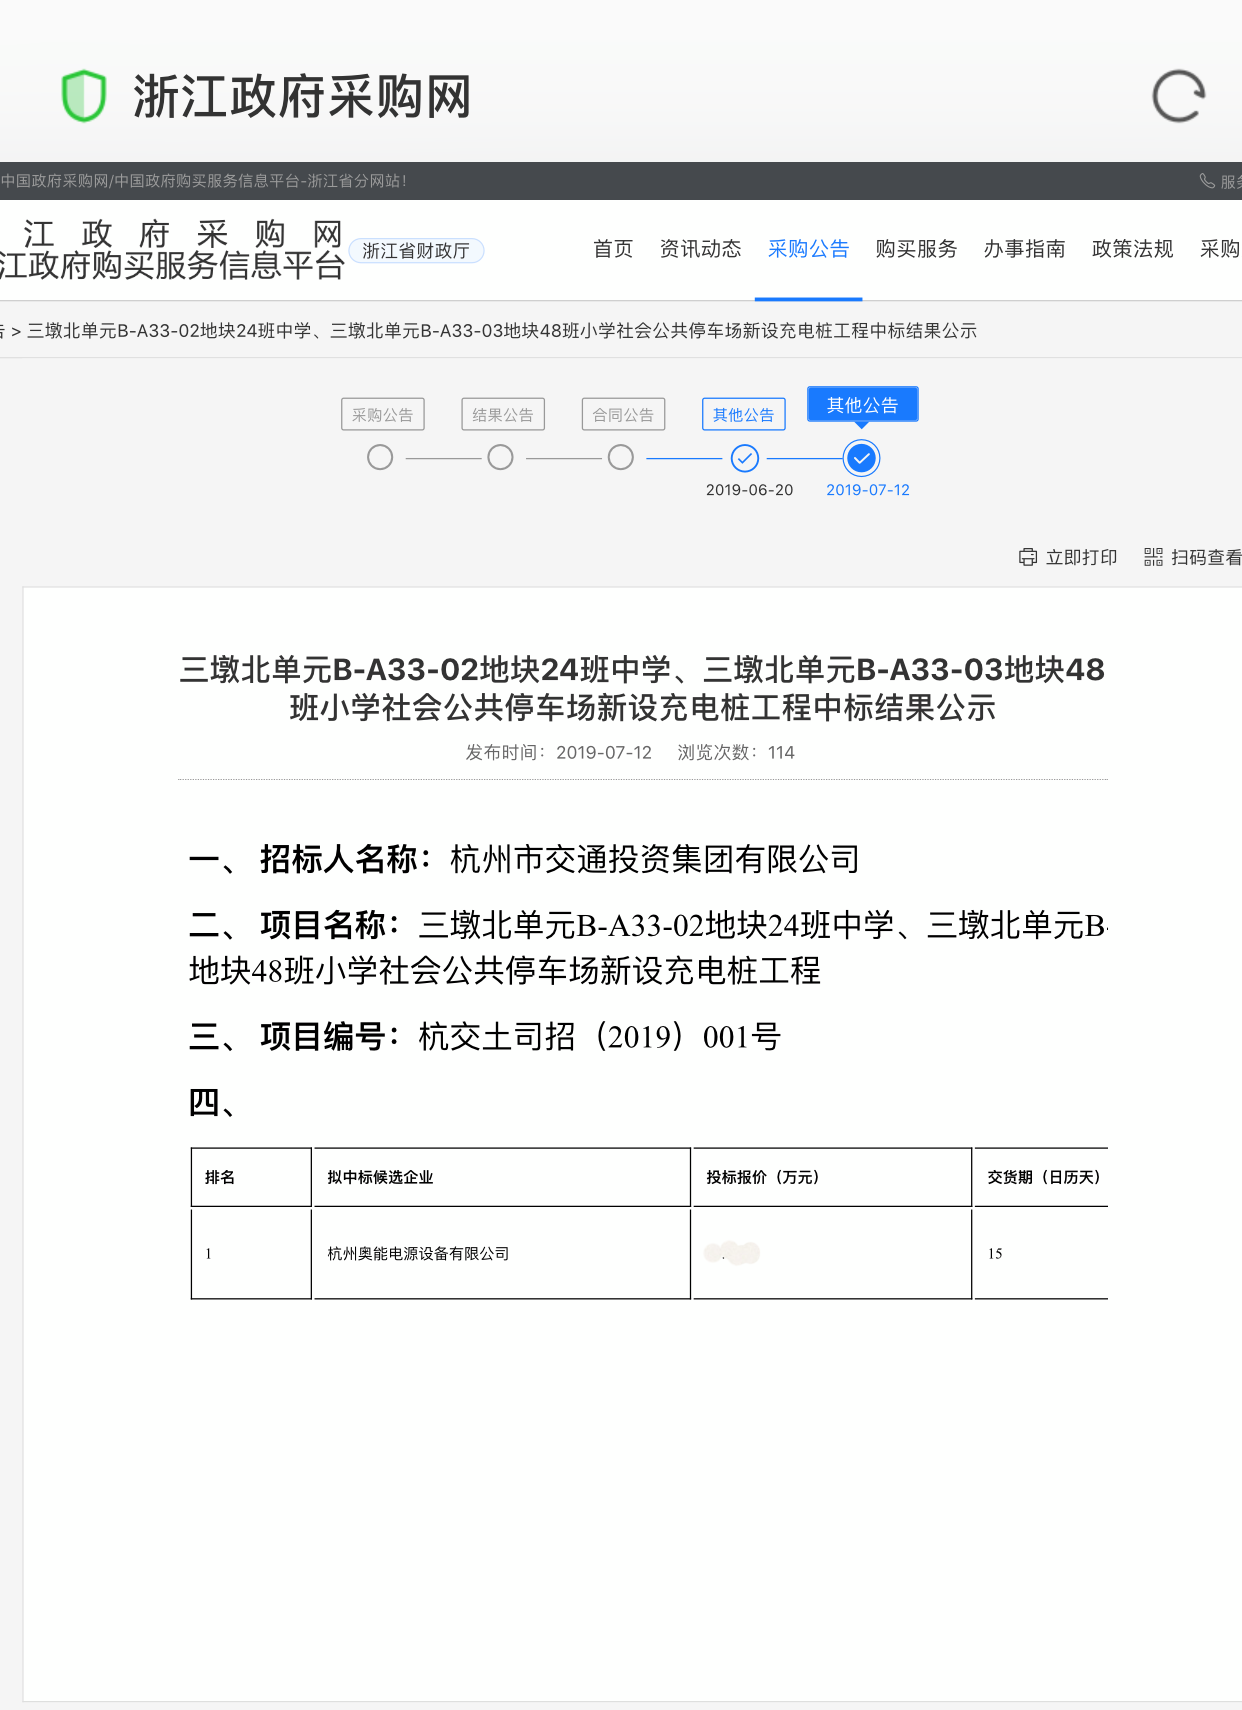Open the 政策法规 navigation tab

point(1133,249)
